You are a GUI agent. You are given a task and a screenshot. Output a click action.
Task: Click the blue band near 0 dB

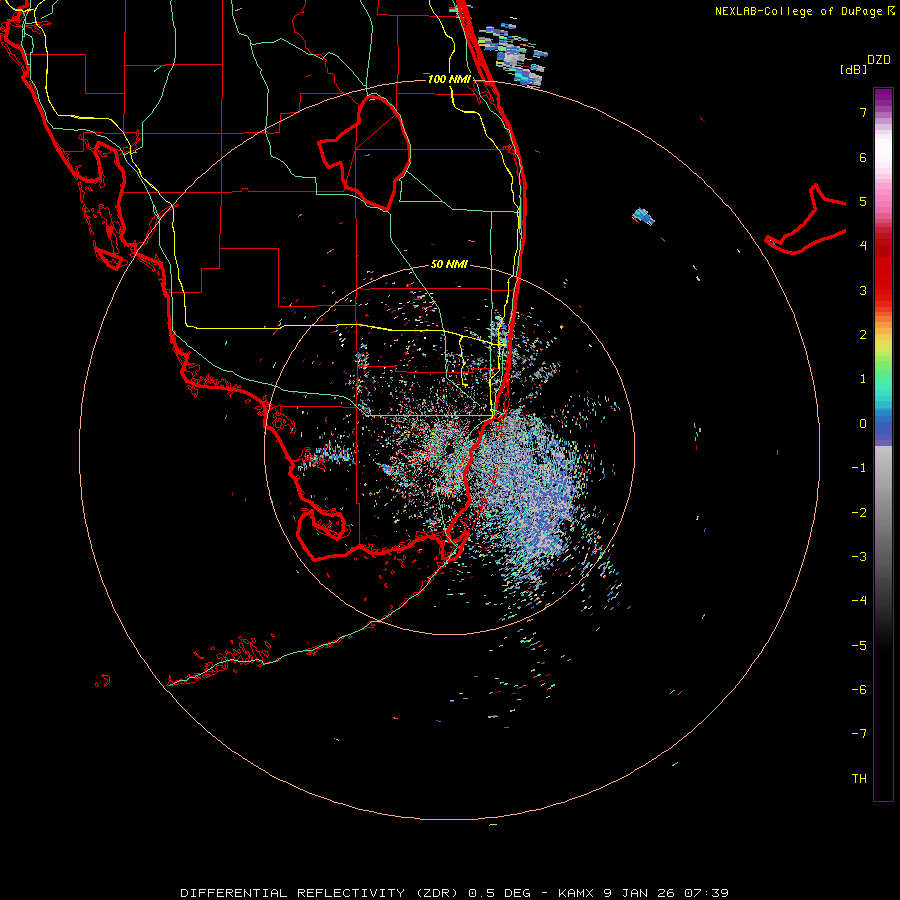pos(883,428)
